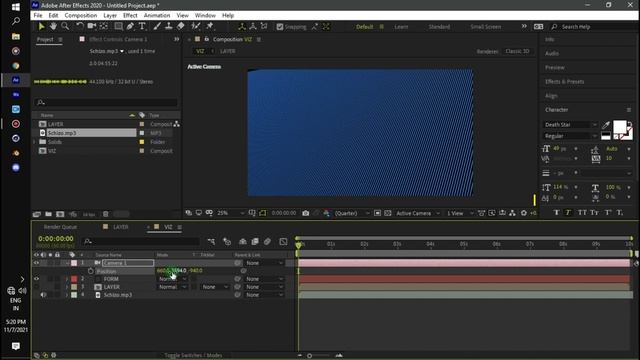Select the Unified Camera tool
The height and width of the screenshot is (360, 640).
pos(91,27)
